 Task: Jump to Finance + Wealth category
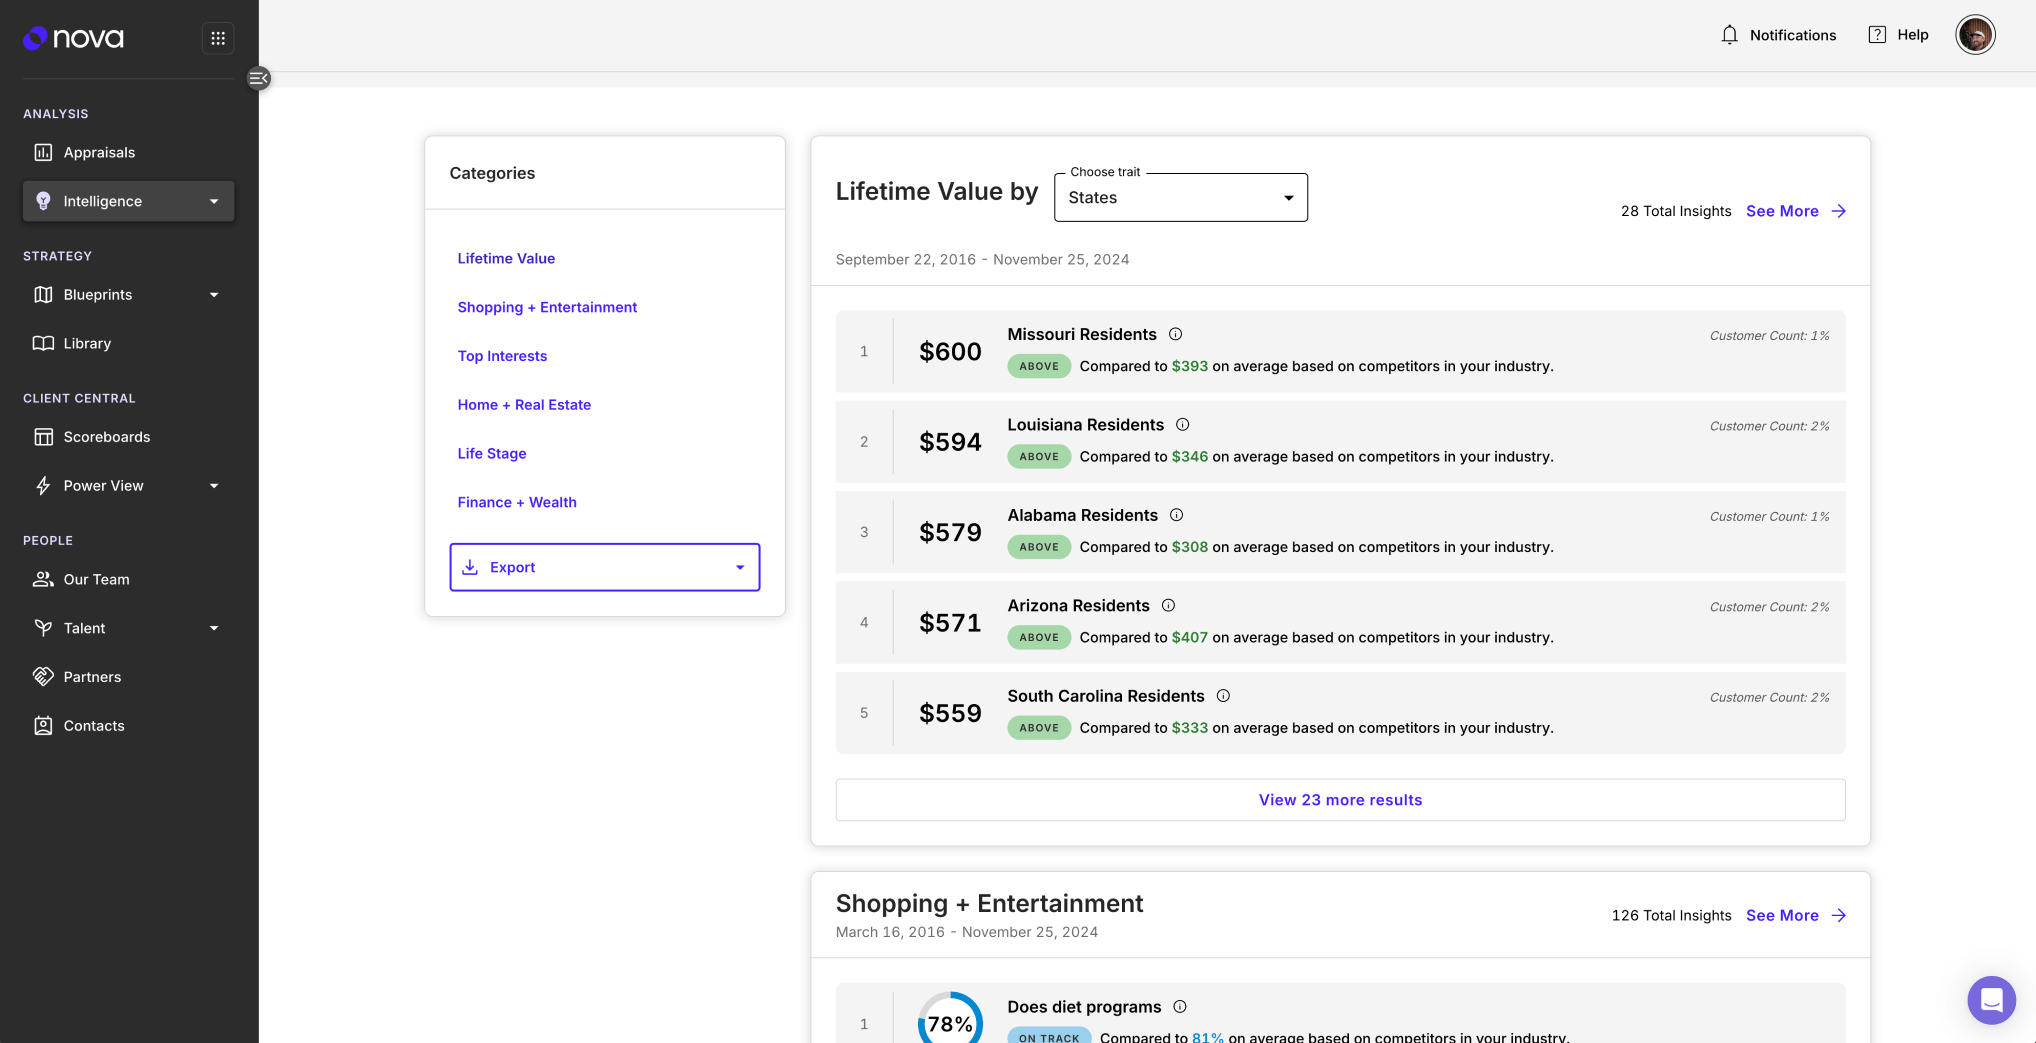click(517, 502)
